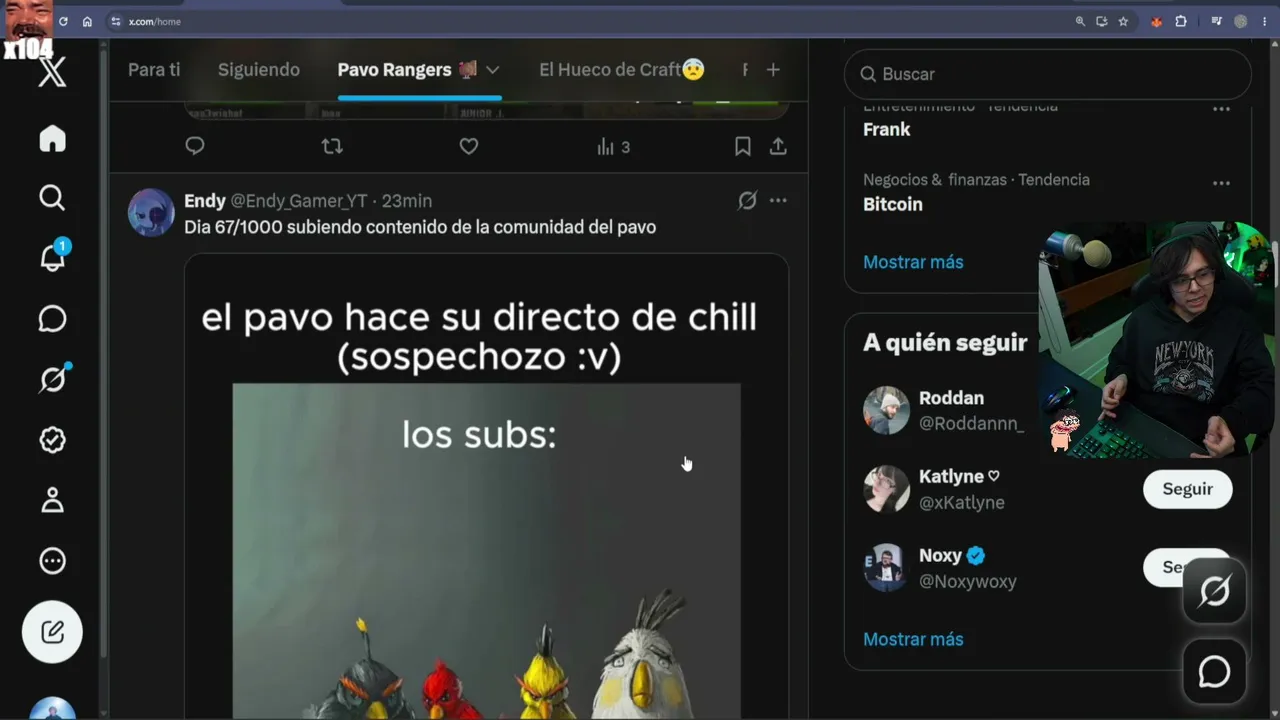The image size is (1280, 720).
Task: Switch to the Siguiendo tab
Action: 259,70
